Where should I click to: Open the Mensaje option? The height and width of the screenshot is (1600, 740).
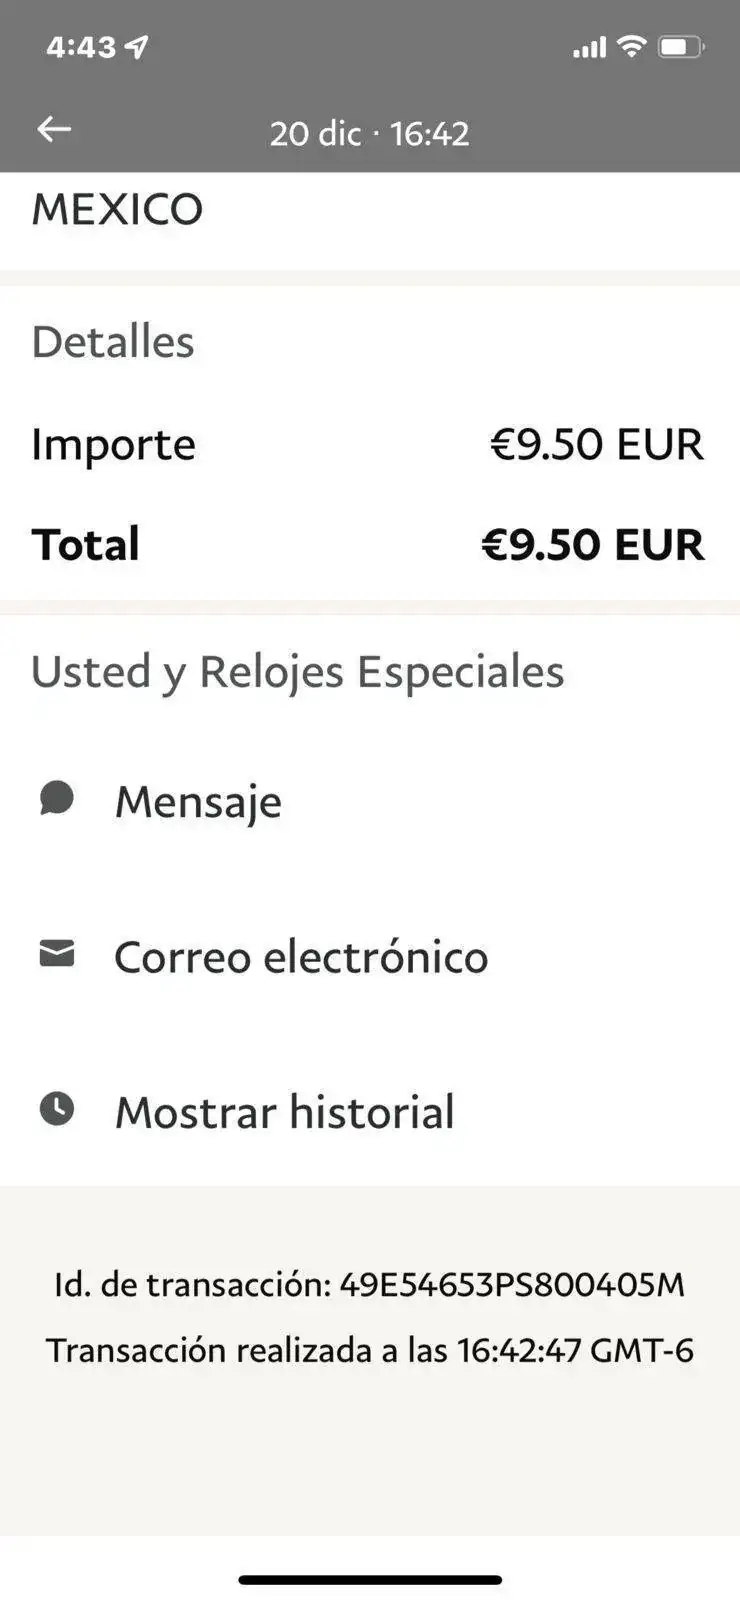click(370, 801)
